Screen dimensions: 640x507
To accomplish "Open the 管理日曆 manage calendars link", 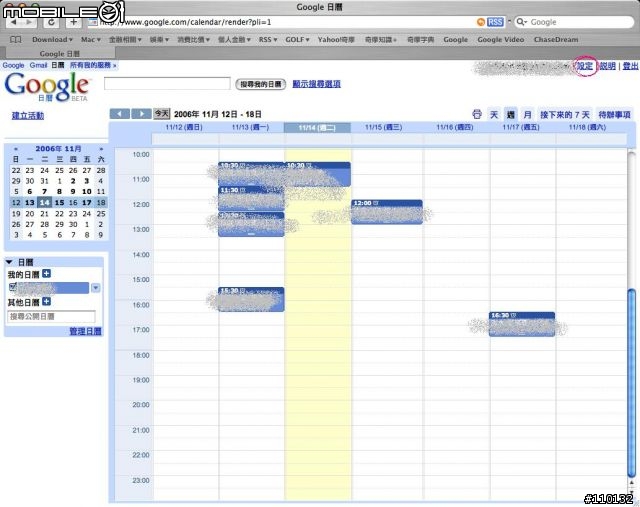I will click(85, 331).
